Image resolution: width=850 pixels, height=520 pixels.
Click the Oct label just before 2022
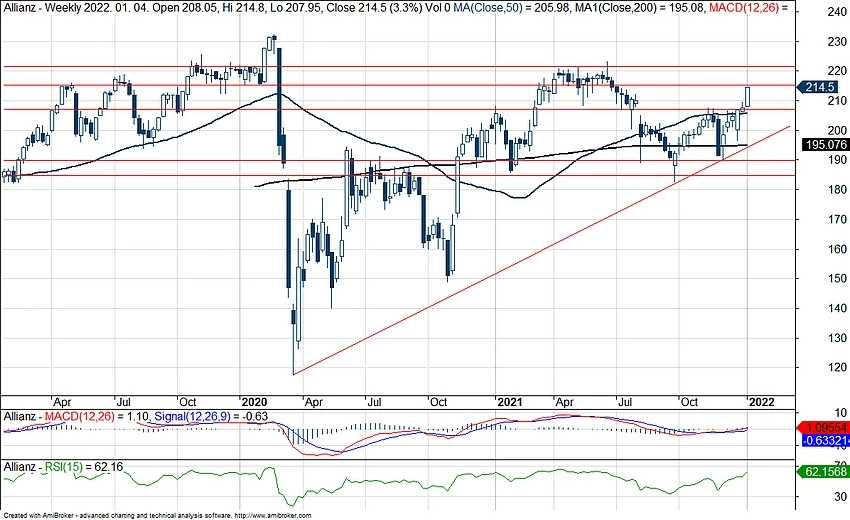689,402
